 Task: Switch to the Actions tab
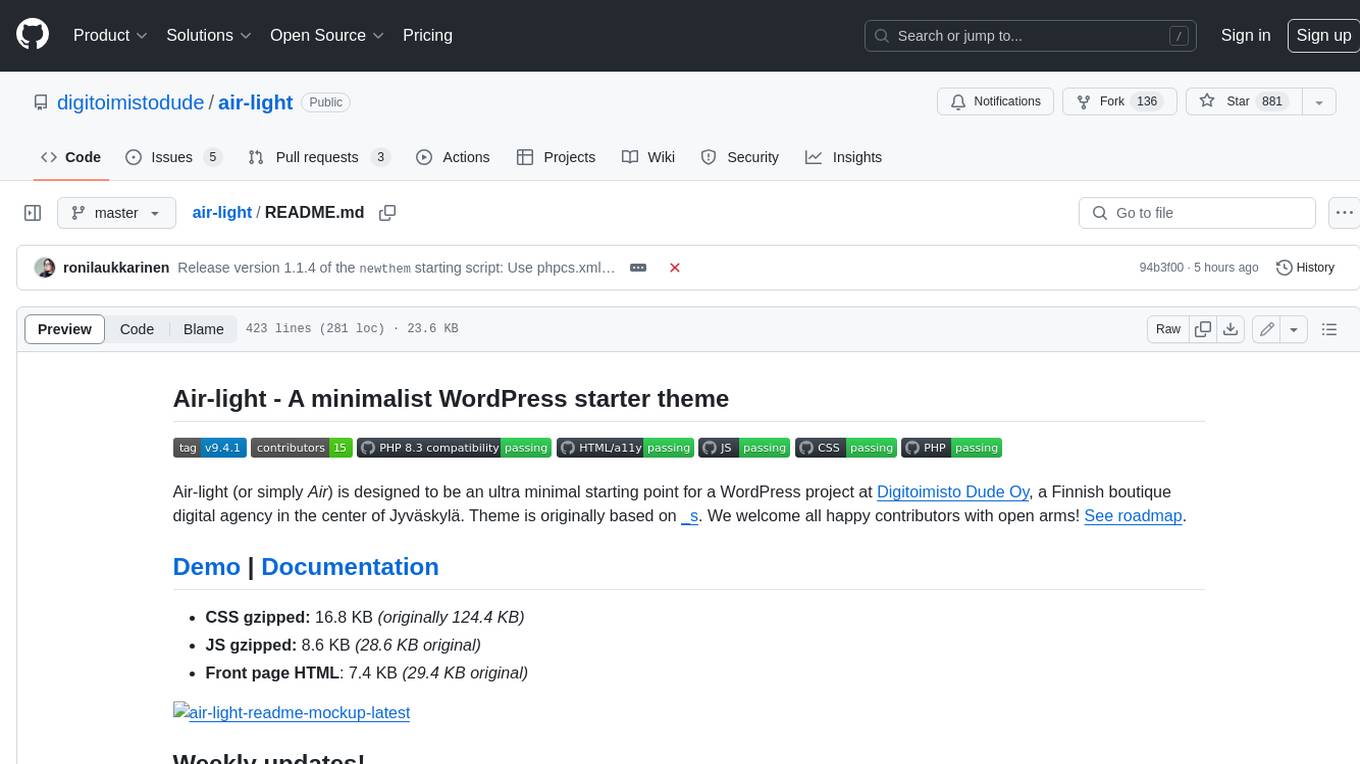(453, 157)
